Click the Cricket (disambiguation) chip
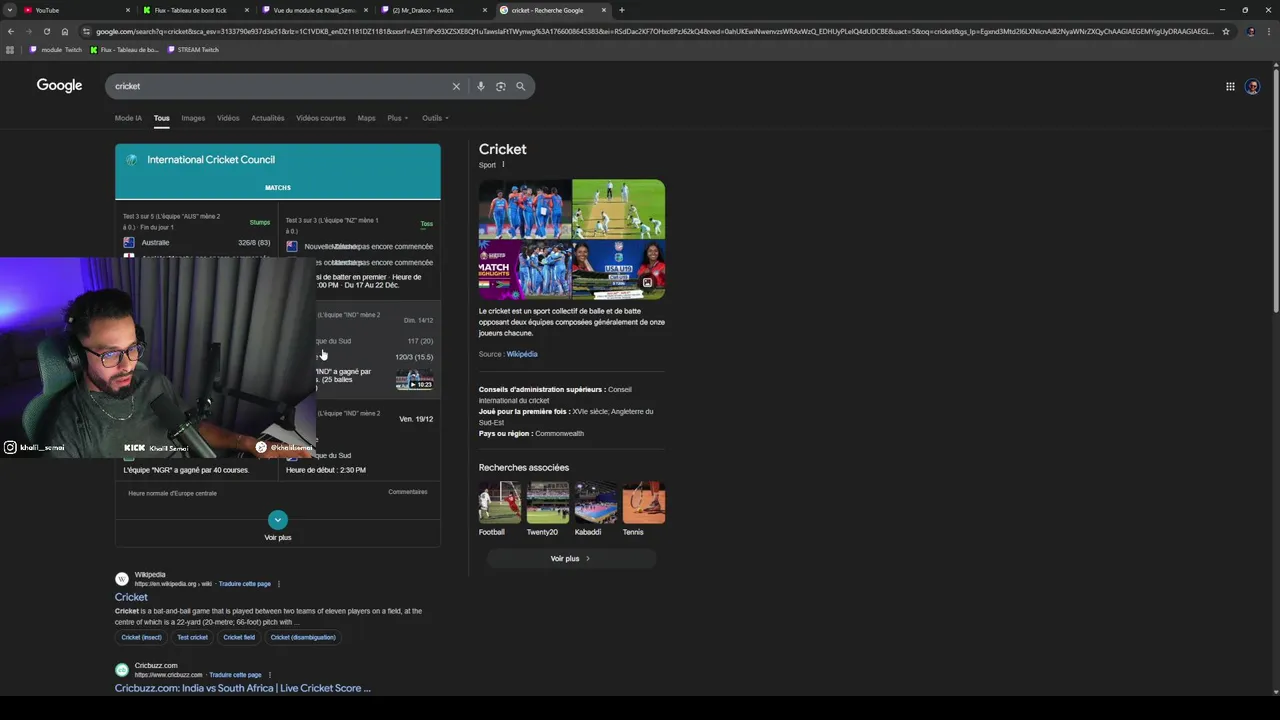 click(x=303, y=637)
